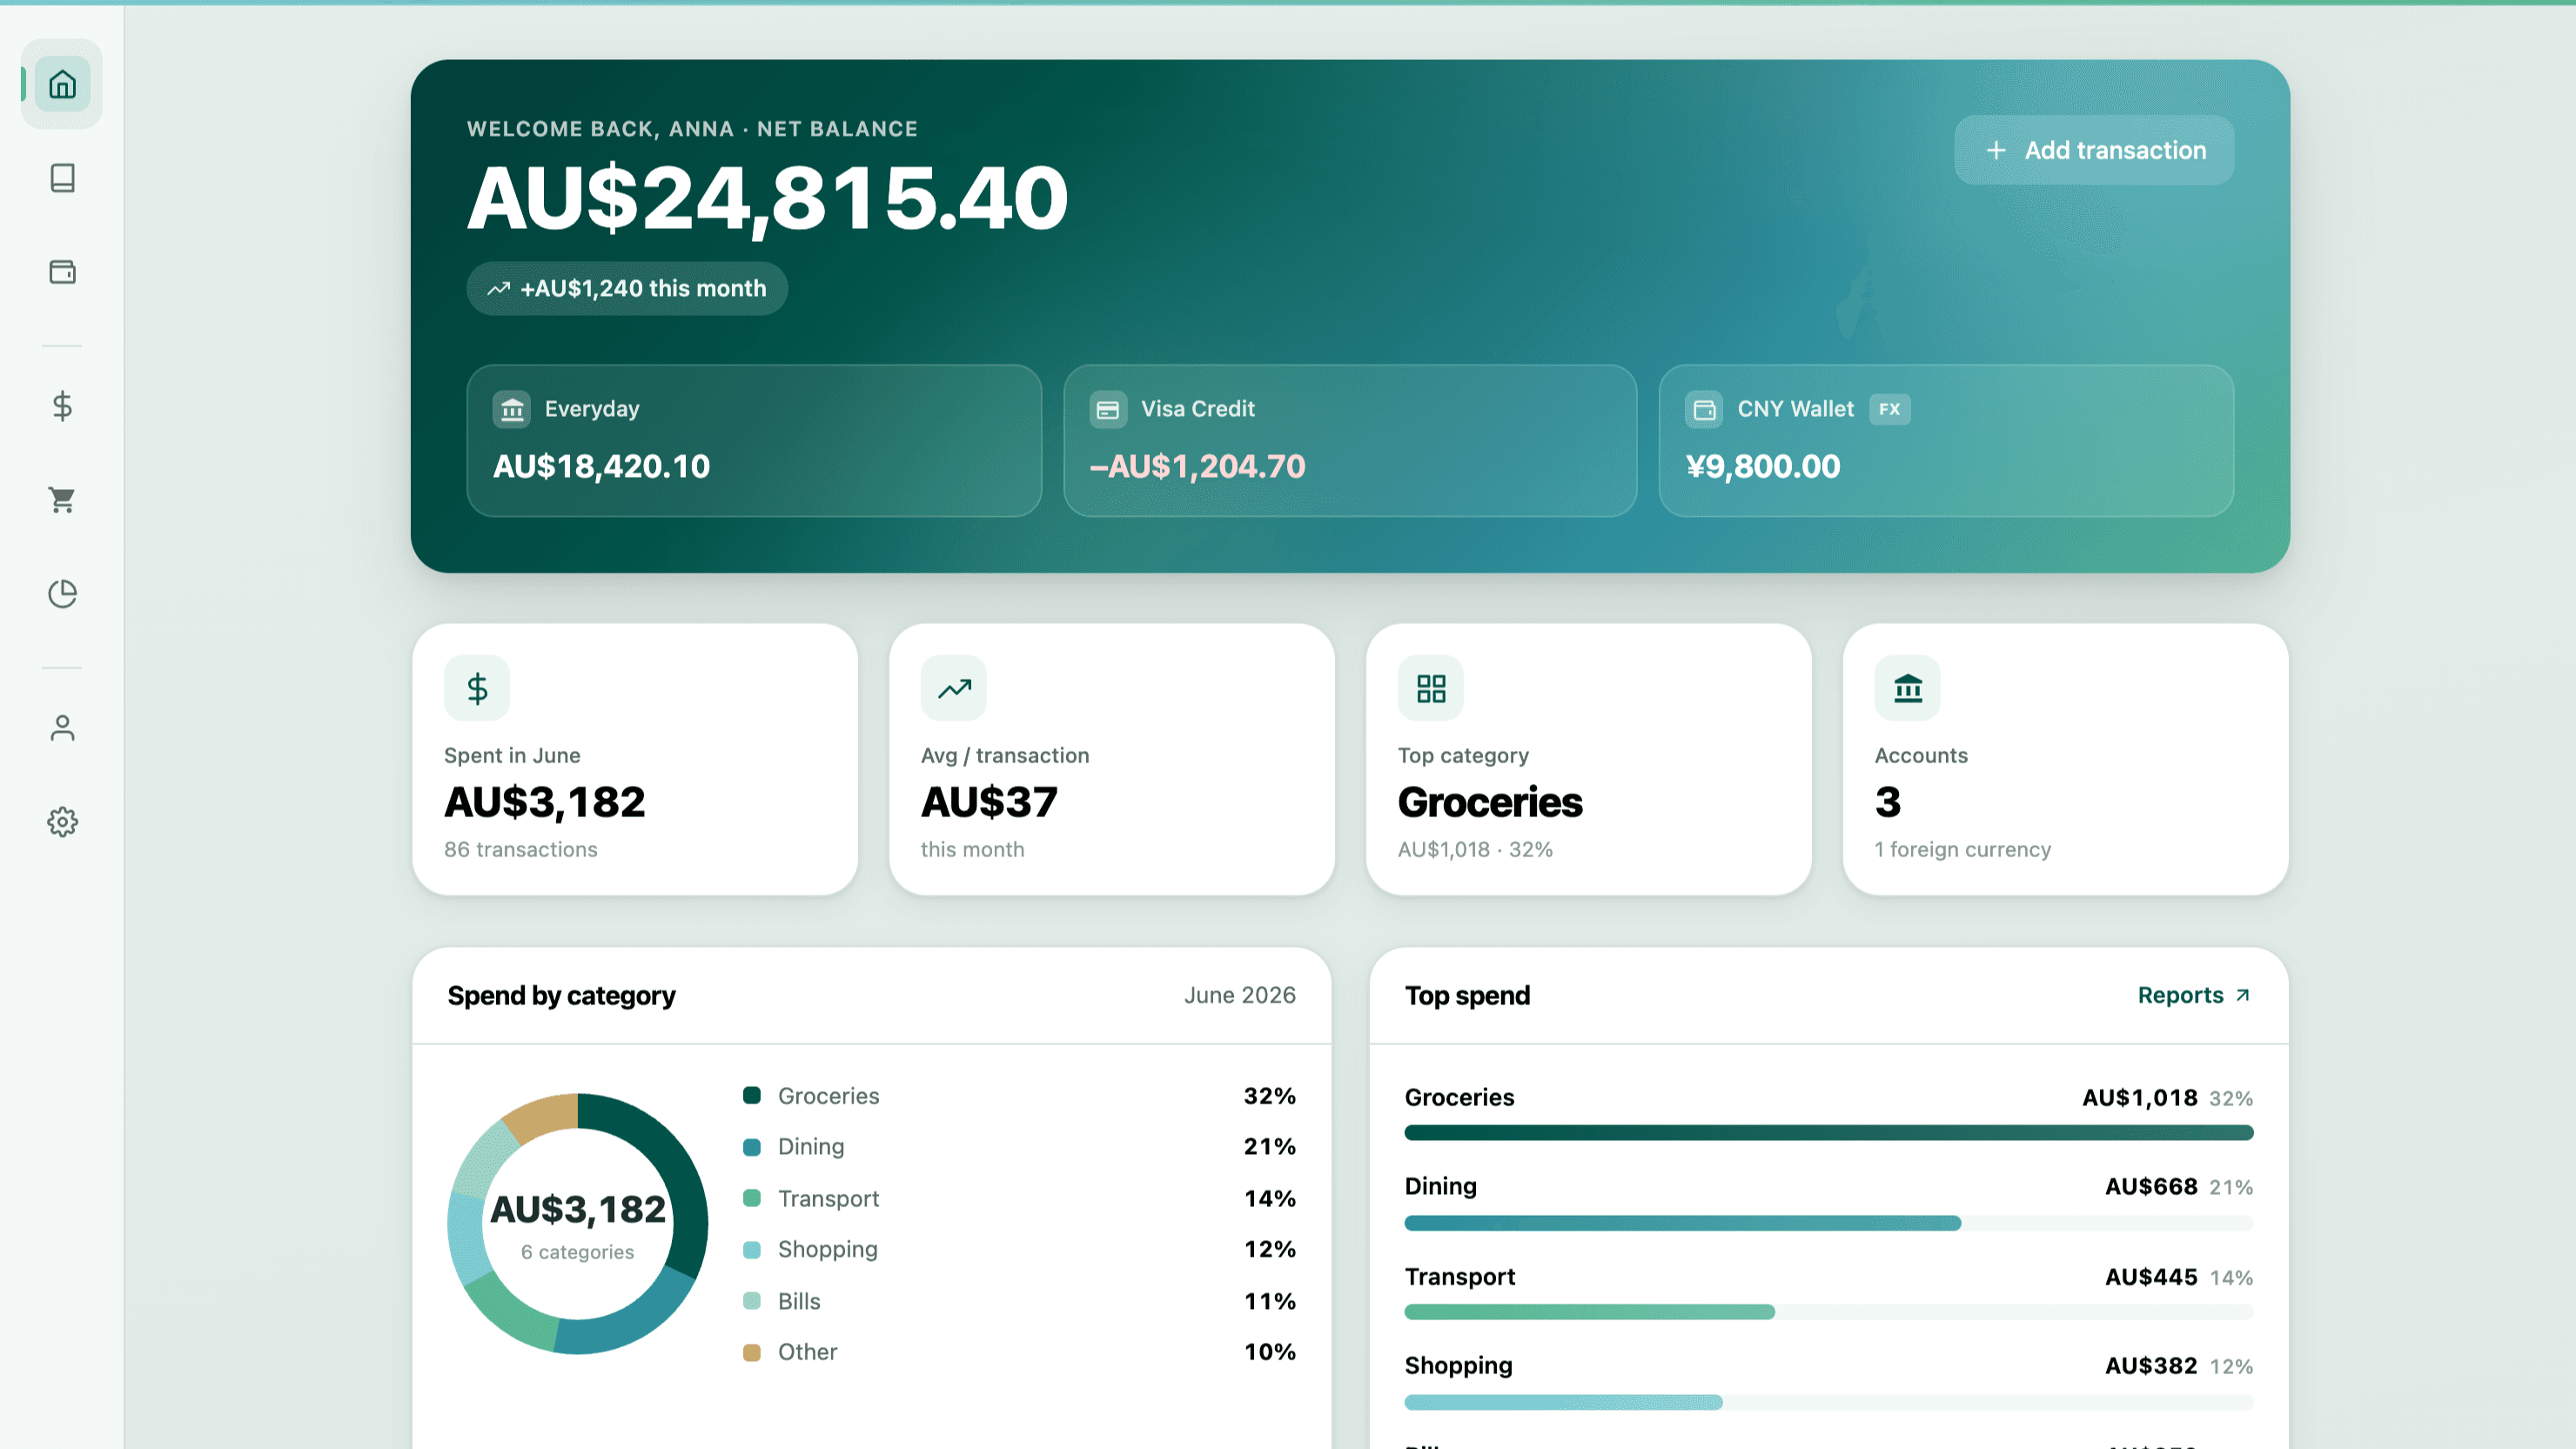Image resolution: width=2576 pixels, height=1449 pixels.
Task: Open the pie chart reports icon in sidebar
Action: (62, 594)
